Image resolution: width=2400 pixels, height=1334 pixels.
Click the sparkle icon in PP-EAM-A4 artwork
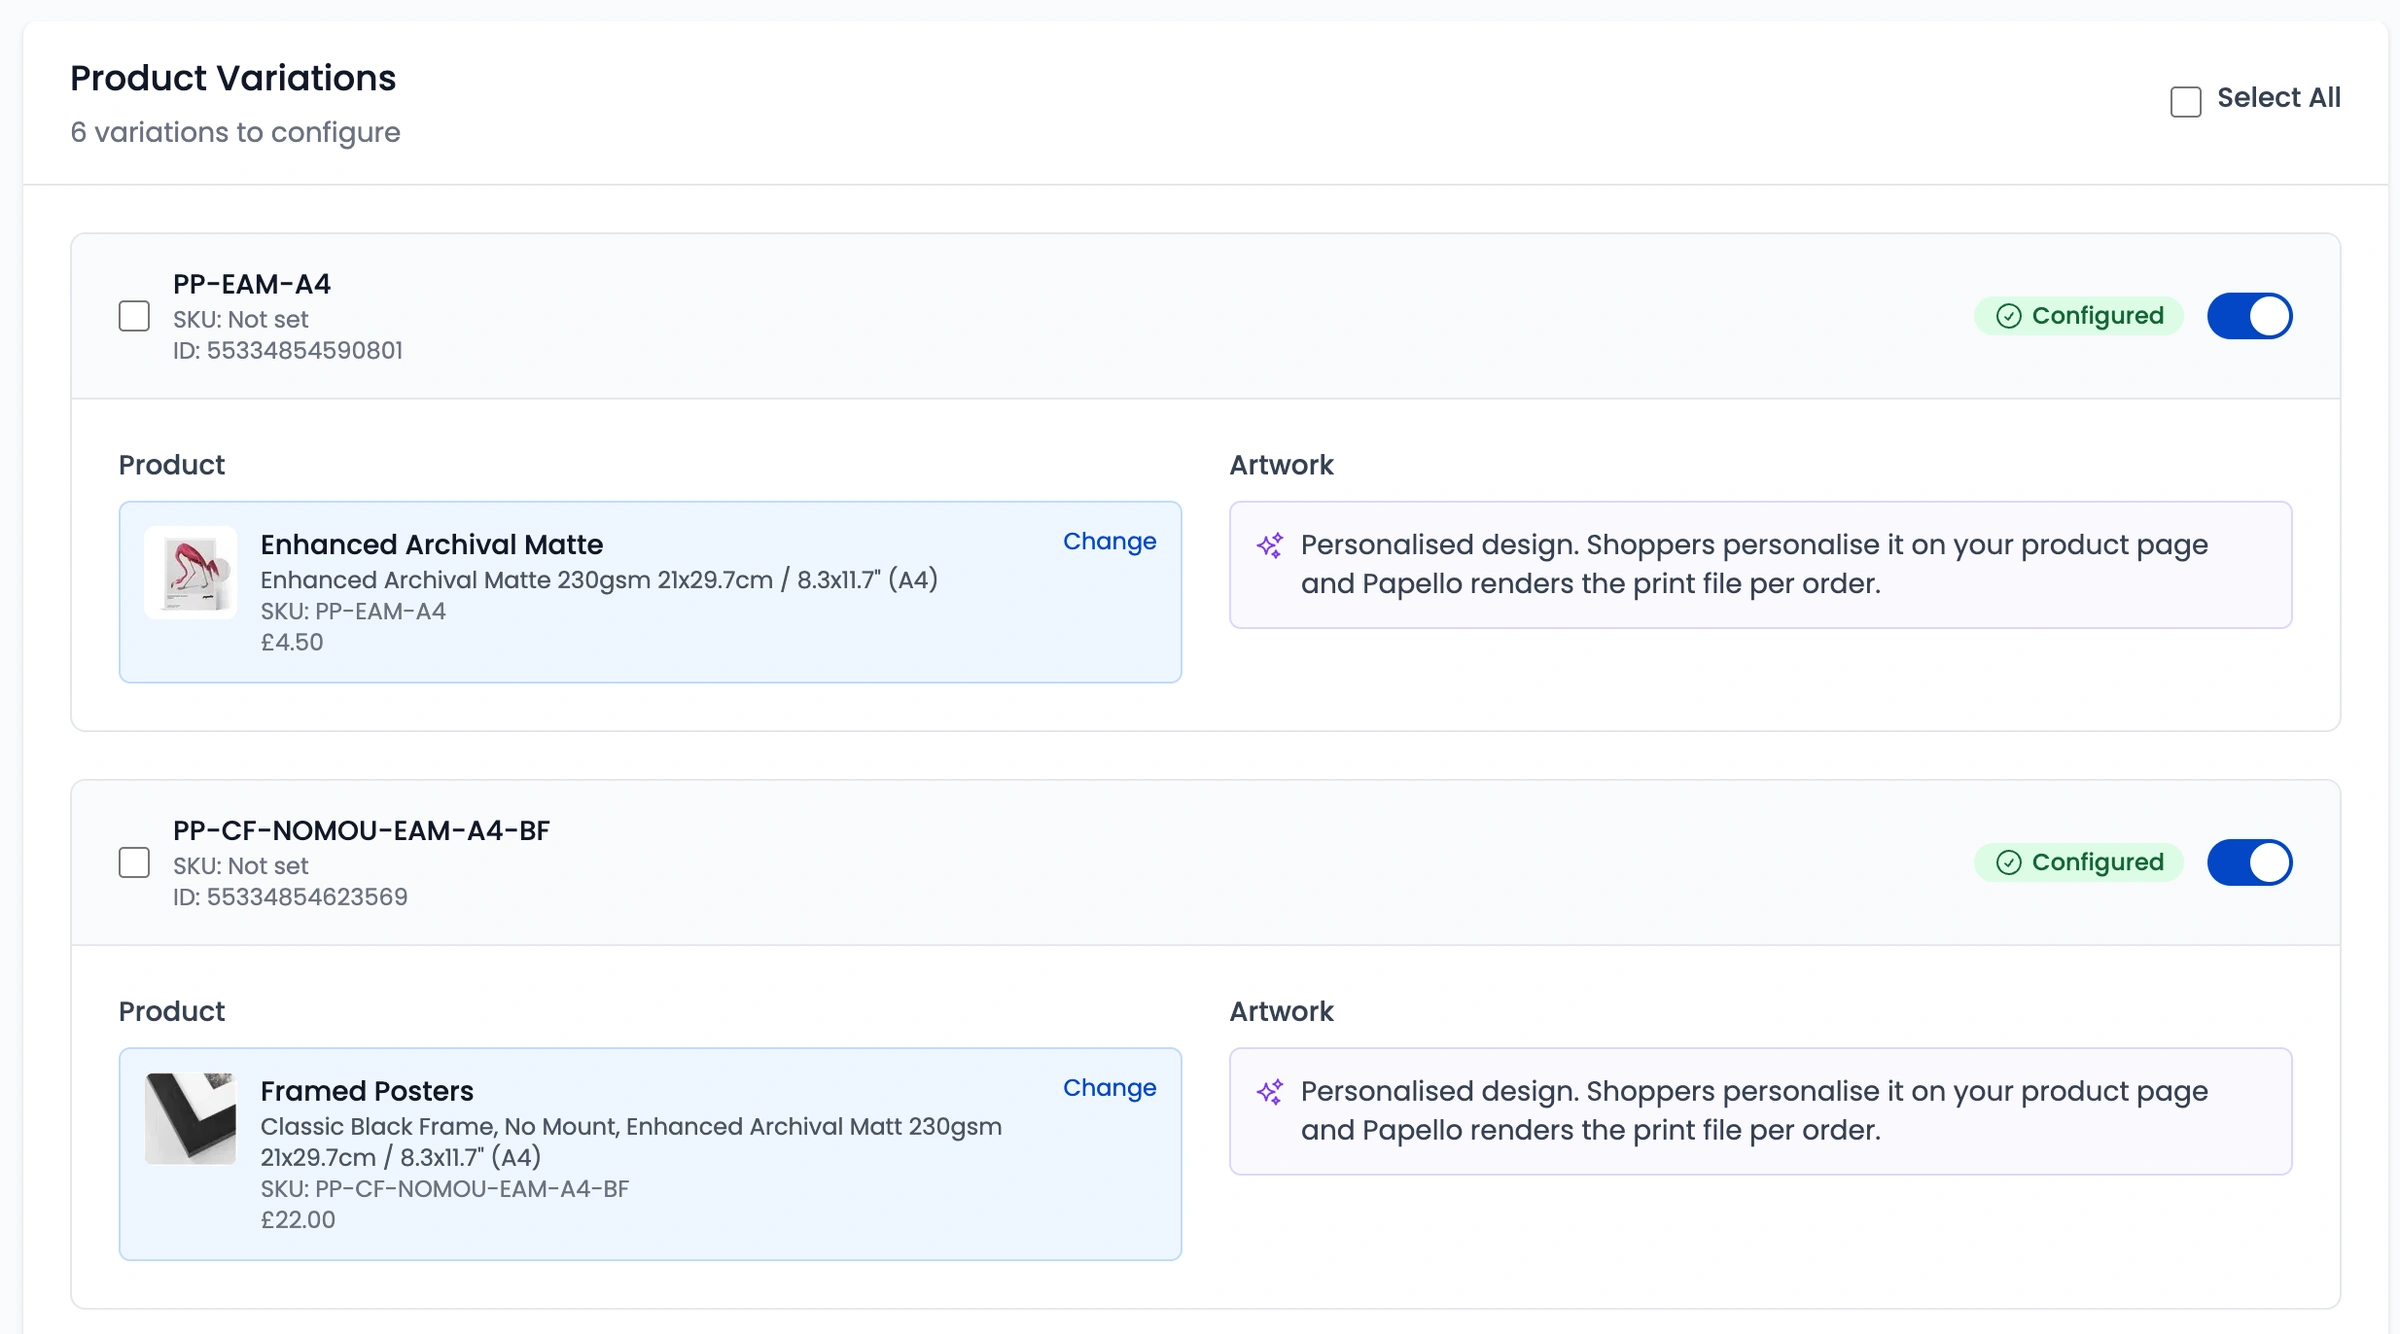[x=1270, y=545]
